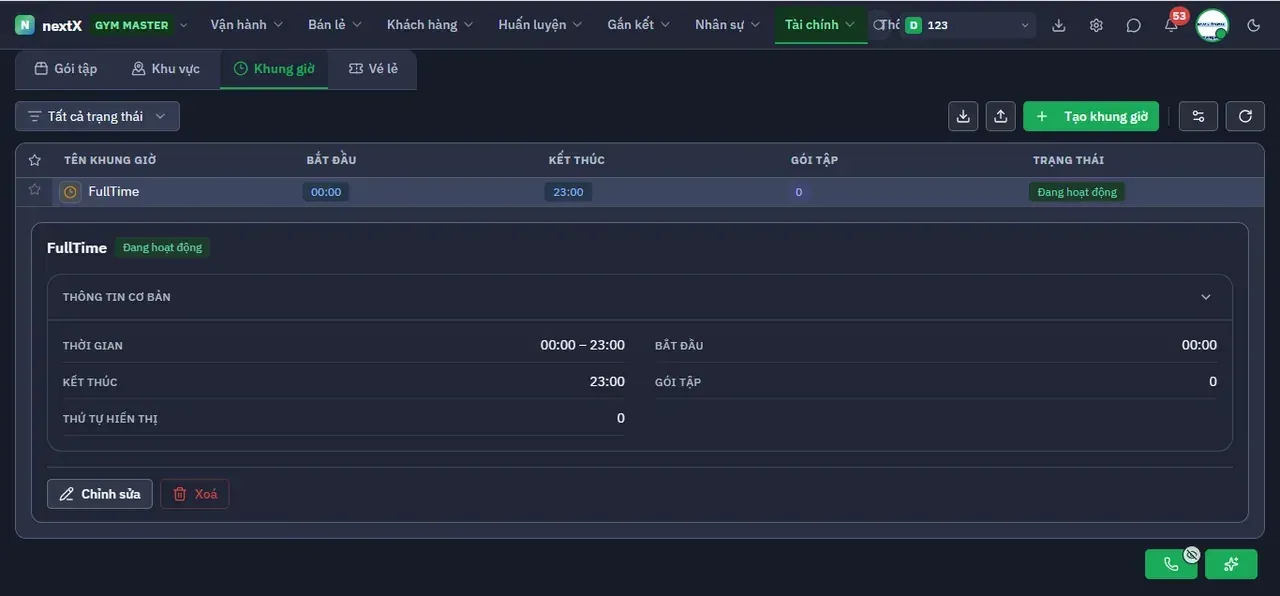
Task: Open the AI sparkle assistant button
Action: [1231, 564]
